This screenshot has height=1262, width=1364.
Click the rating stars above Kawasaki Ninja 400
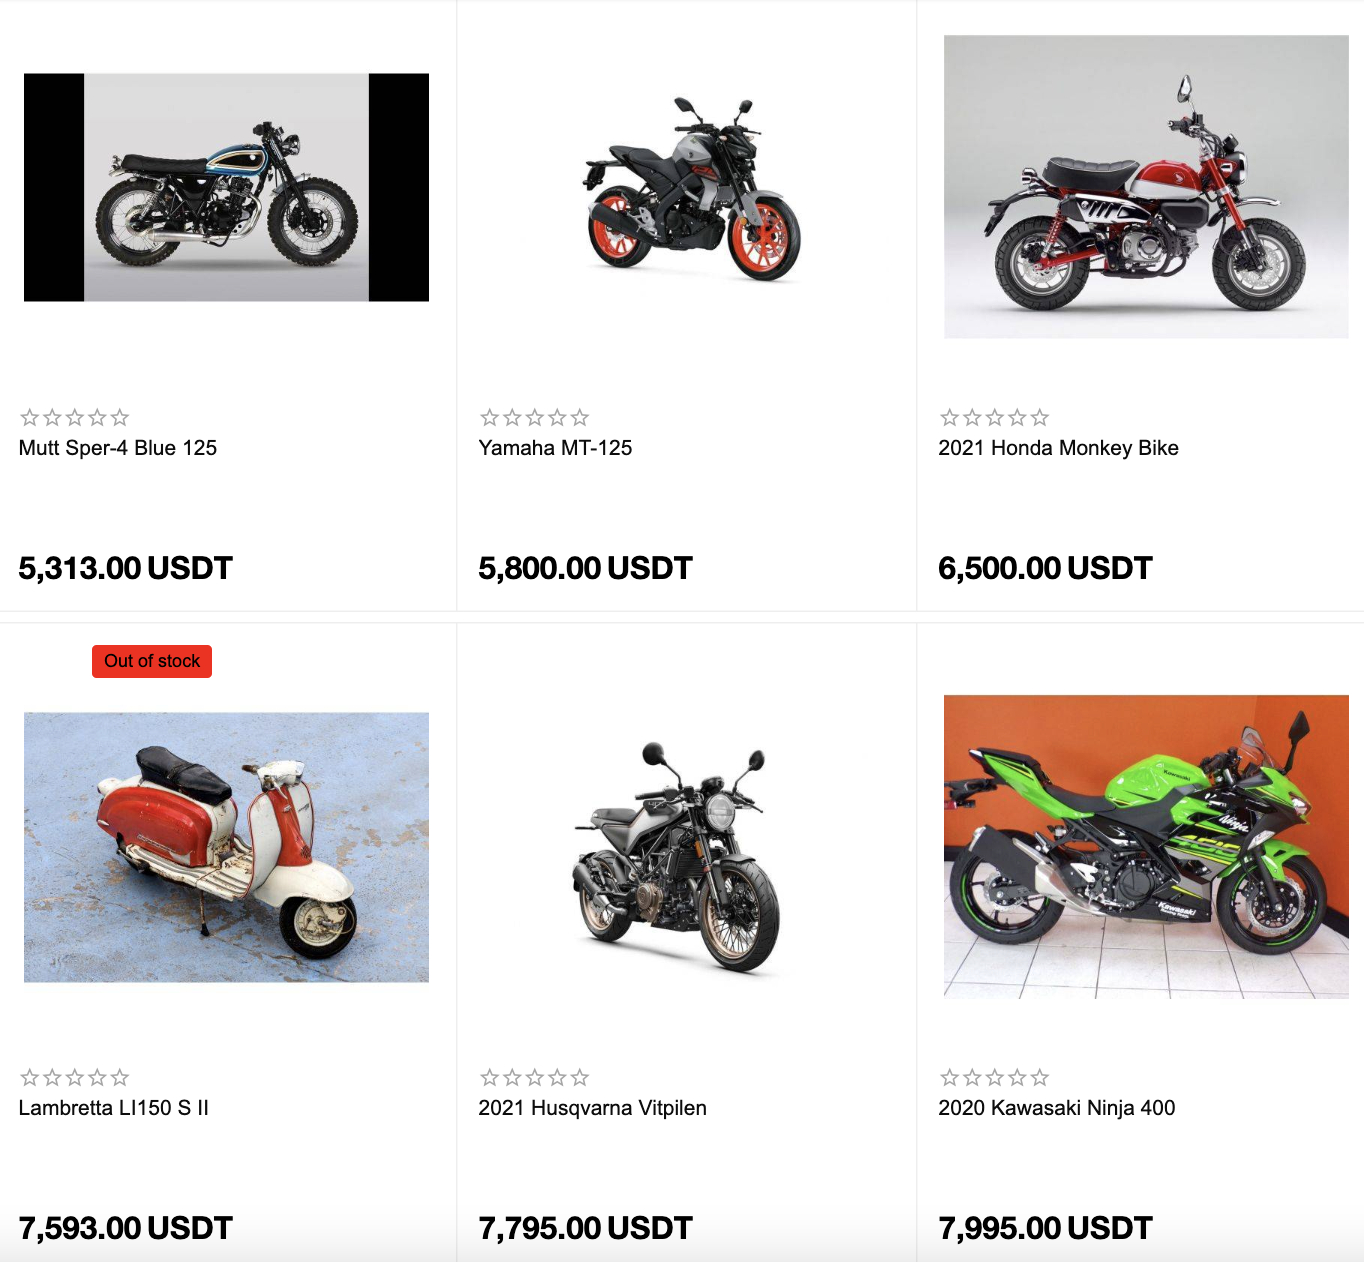tap(995, 1077)
